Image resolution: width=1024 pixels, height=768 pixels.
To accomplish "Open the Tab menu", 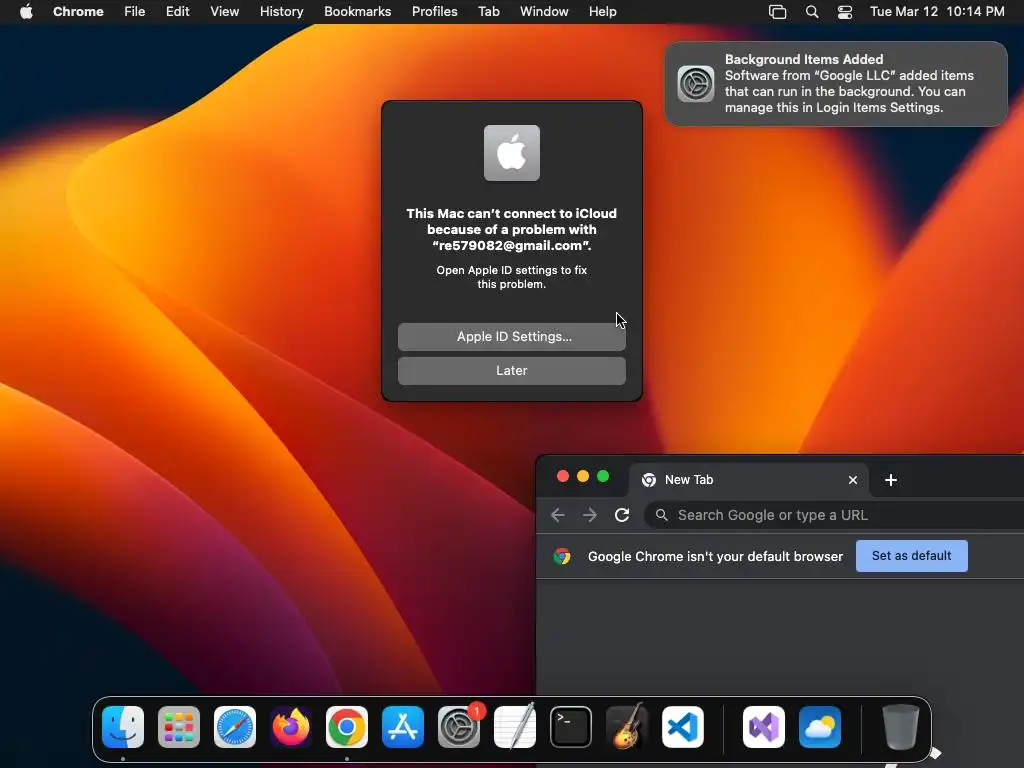I will pos(488,11).
